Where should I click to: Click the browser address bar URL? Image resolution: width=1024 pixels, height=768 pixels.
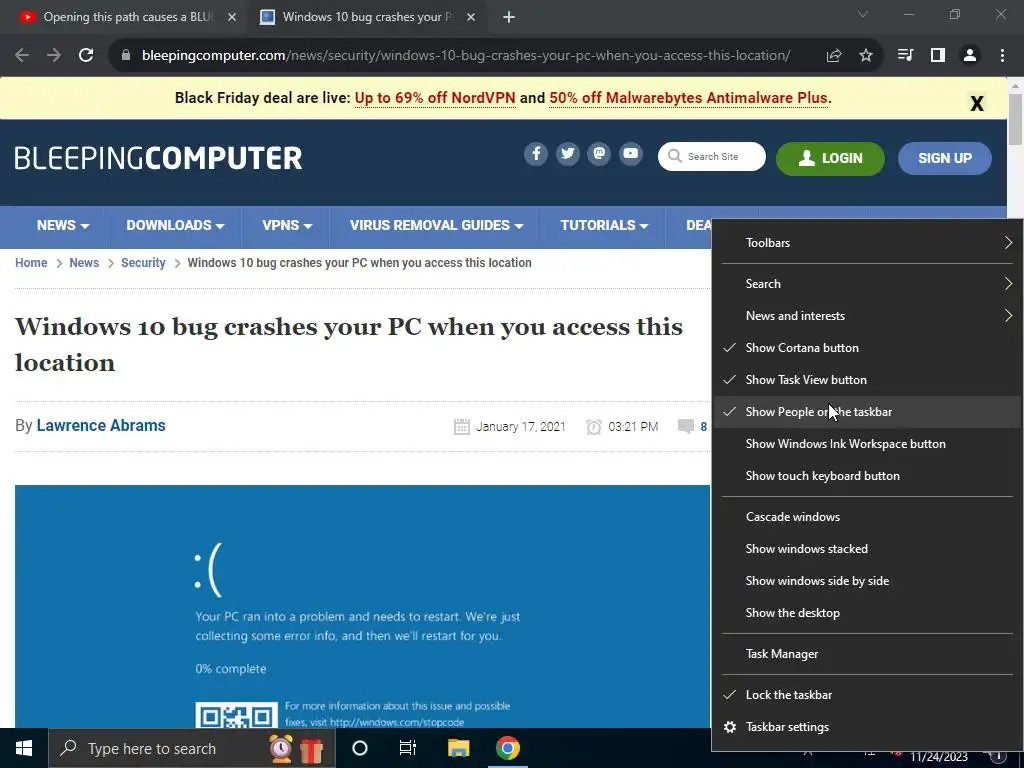coord(466,56)
